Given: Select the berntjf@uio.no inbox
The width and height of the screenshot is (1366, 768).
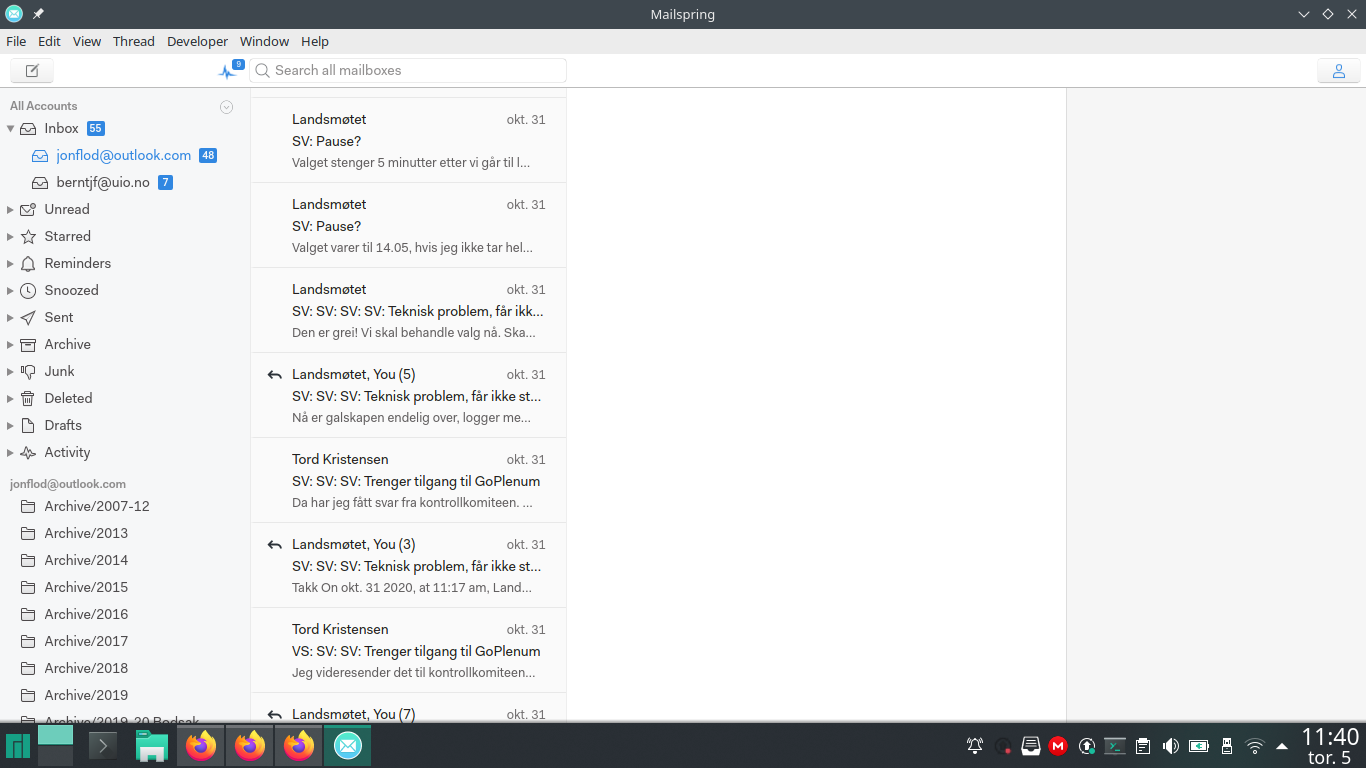Looking at the screenshot, I should click(102, 182).
